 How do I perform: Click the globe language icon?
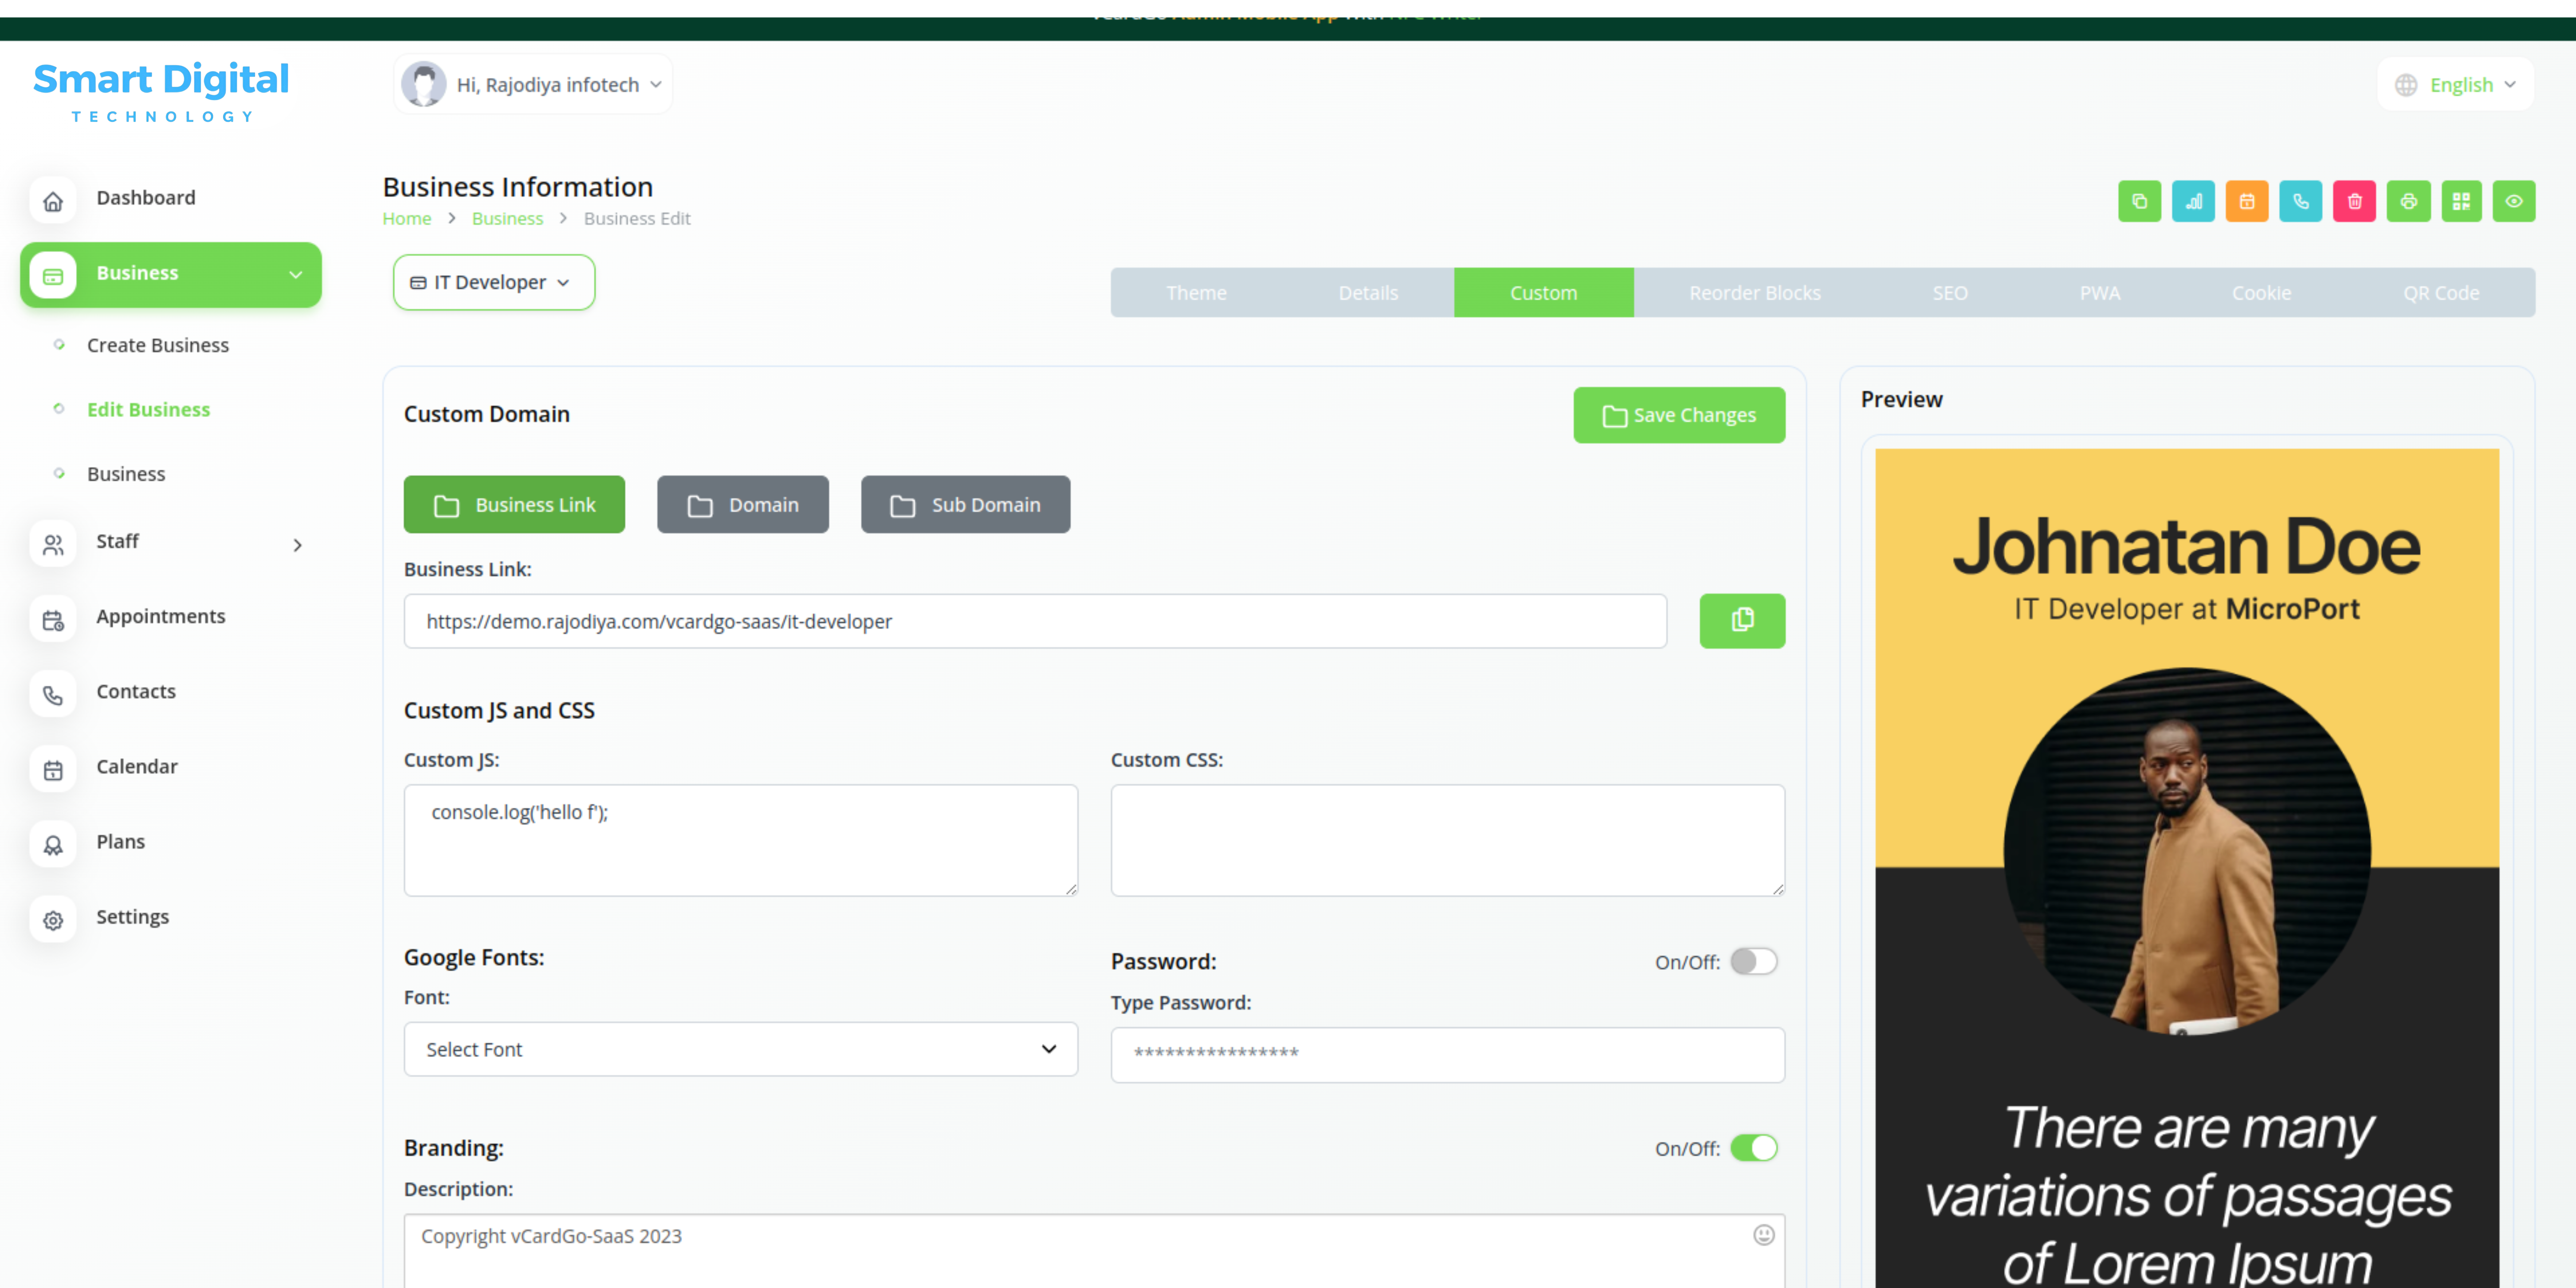point(2406,85)
